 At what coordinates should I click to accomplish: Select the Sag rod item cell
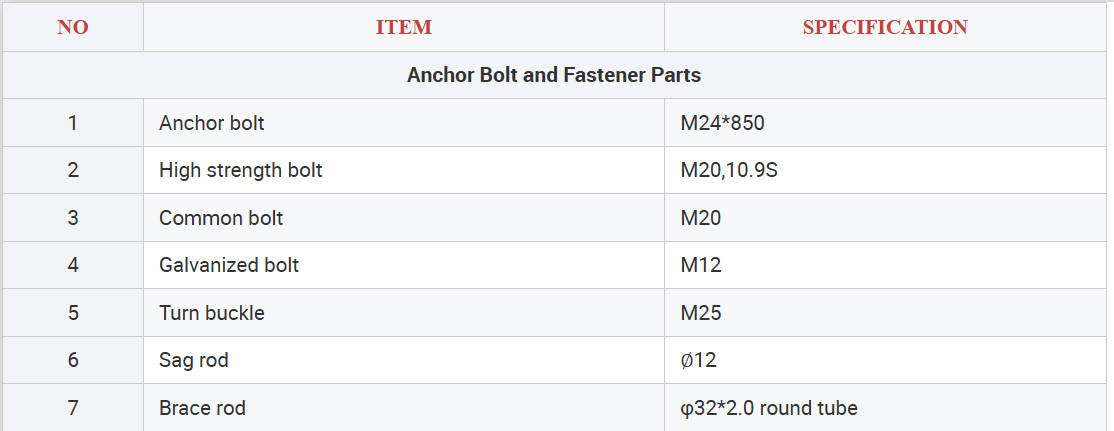(194, 360)
